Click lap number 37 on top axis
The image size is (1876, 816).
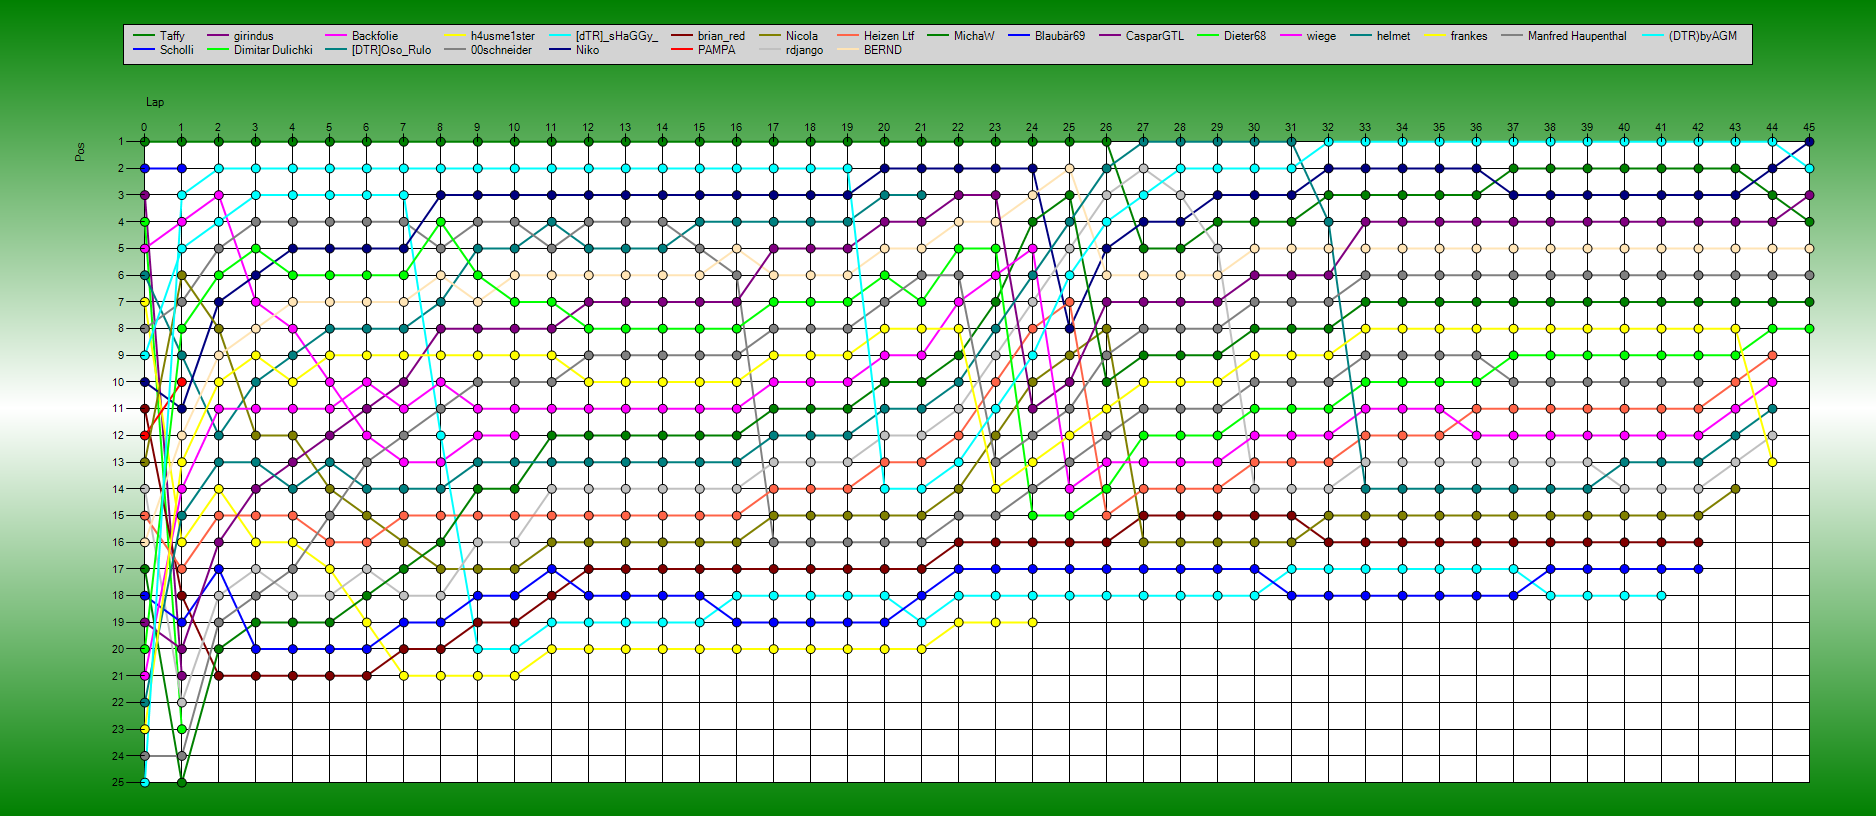(x=1513, y=127)
